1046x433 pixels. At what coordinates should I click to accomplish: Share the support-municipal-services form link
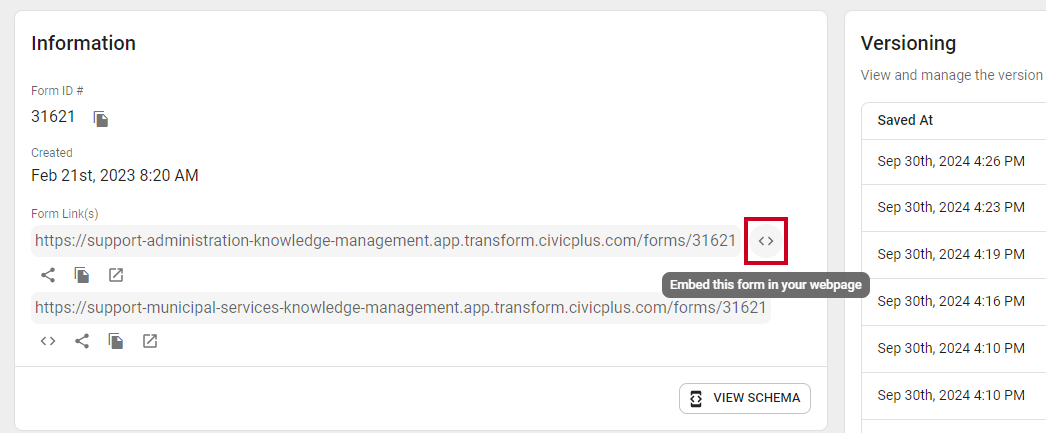pyautogui.click(x=82, y=341)
